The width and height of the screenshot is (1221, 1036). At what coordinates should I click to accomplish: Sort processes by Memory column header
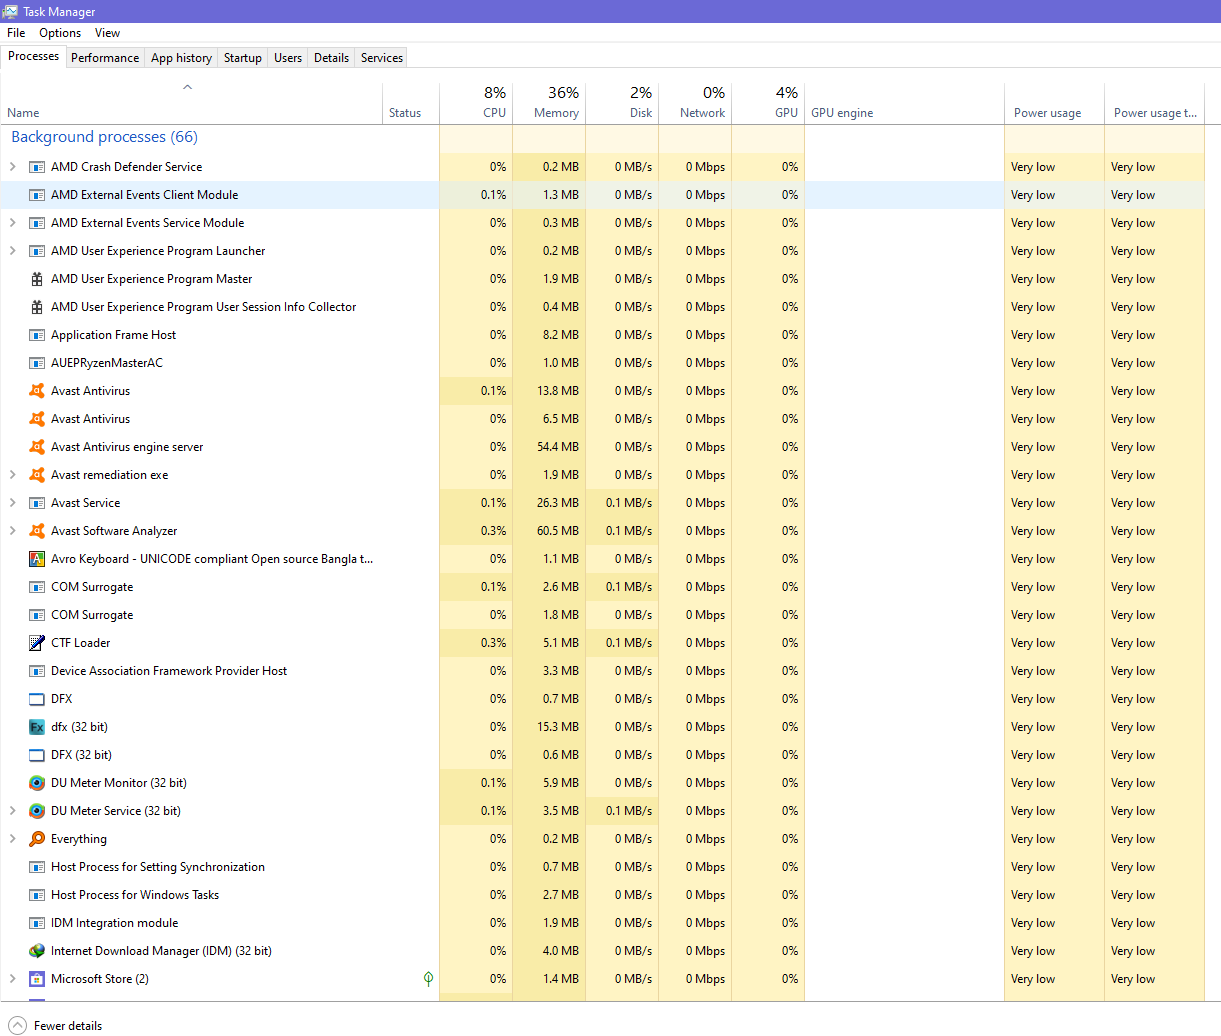pyautogui.click(x=556, y=113)
